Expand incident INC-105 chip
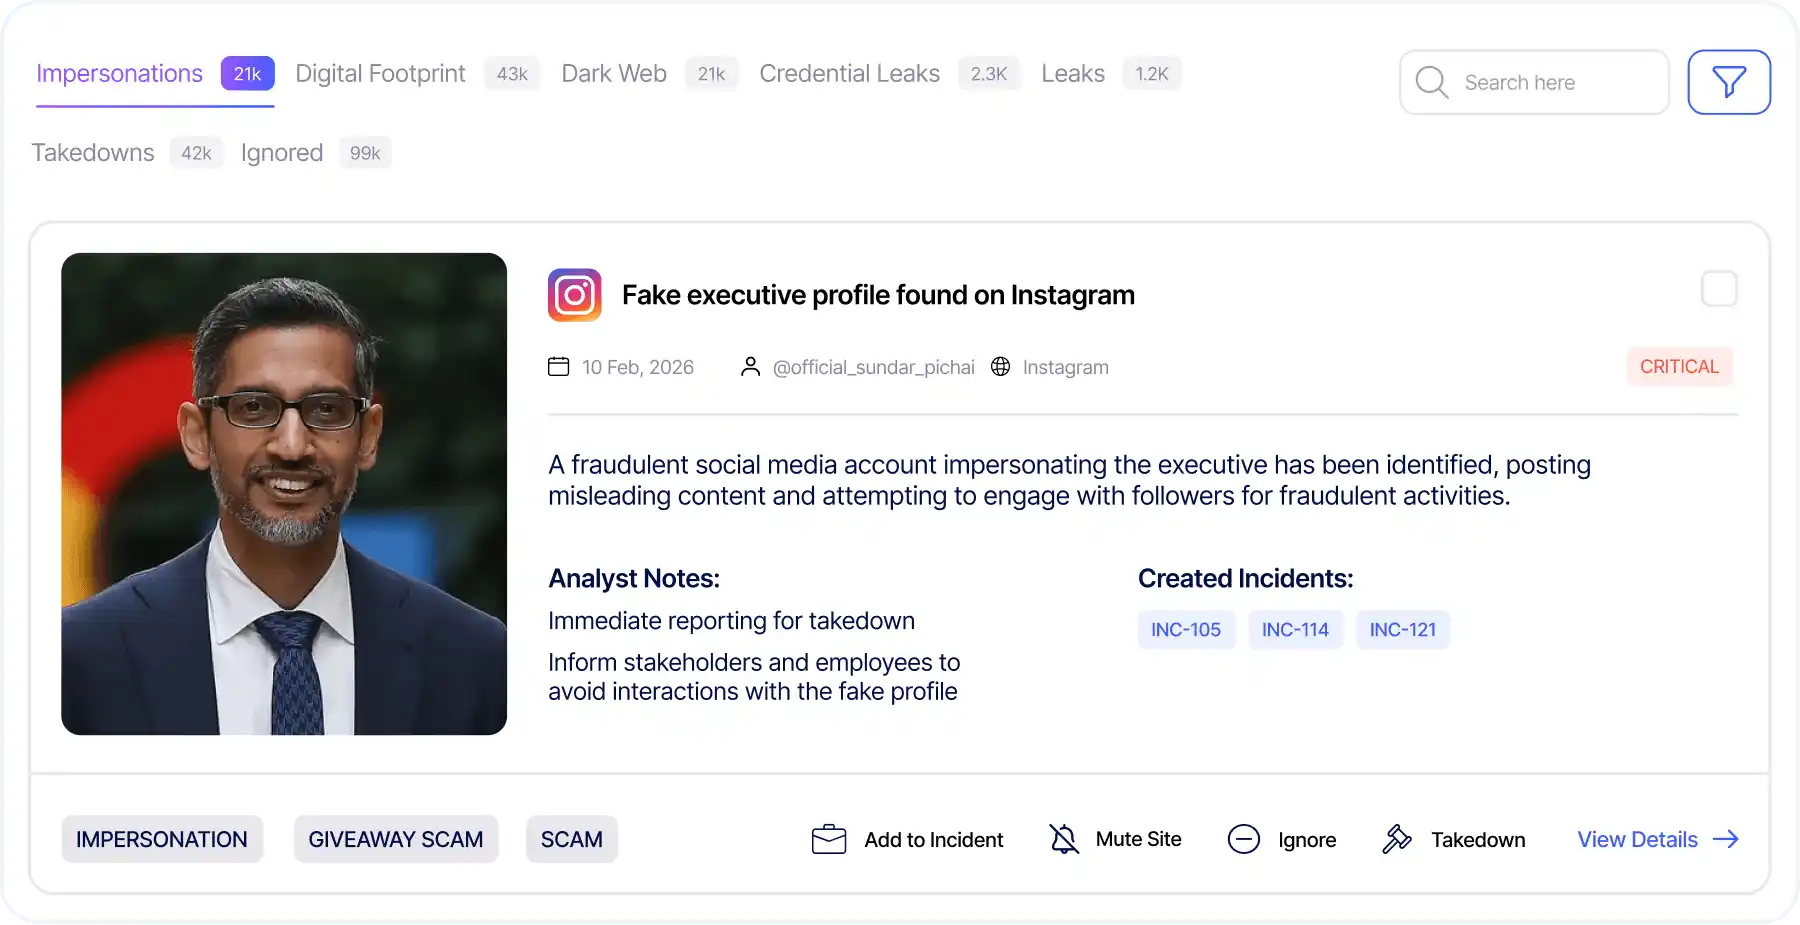The width and height of the screenshot is (1800, 925). (x=1186, y=629)
